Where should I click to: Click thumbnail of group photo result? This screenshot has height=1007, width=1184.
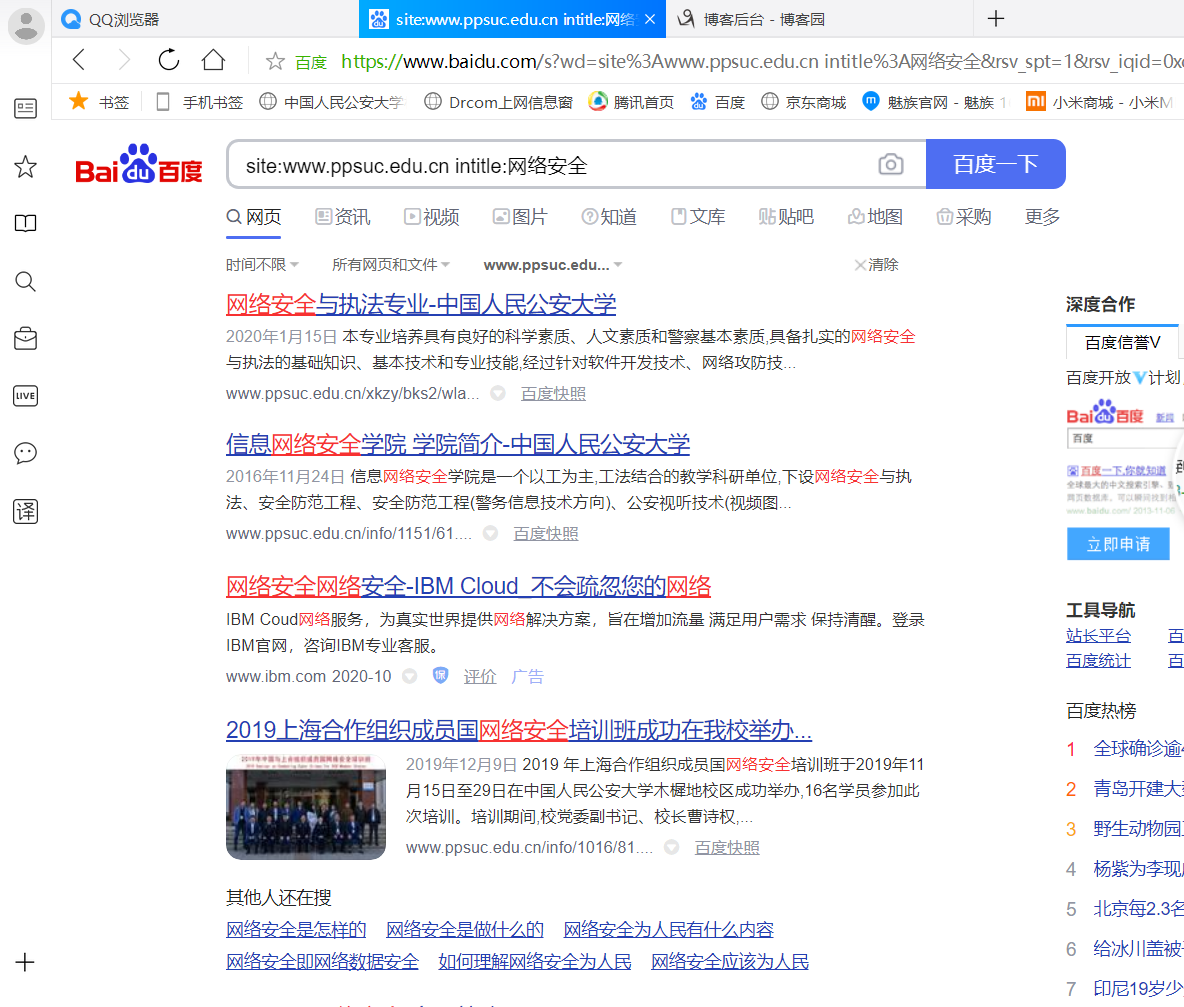306,806
